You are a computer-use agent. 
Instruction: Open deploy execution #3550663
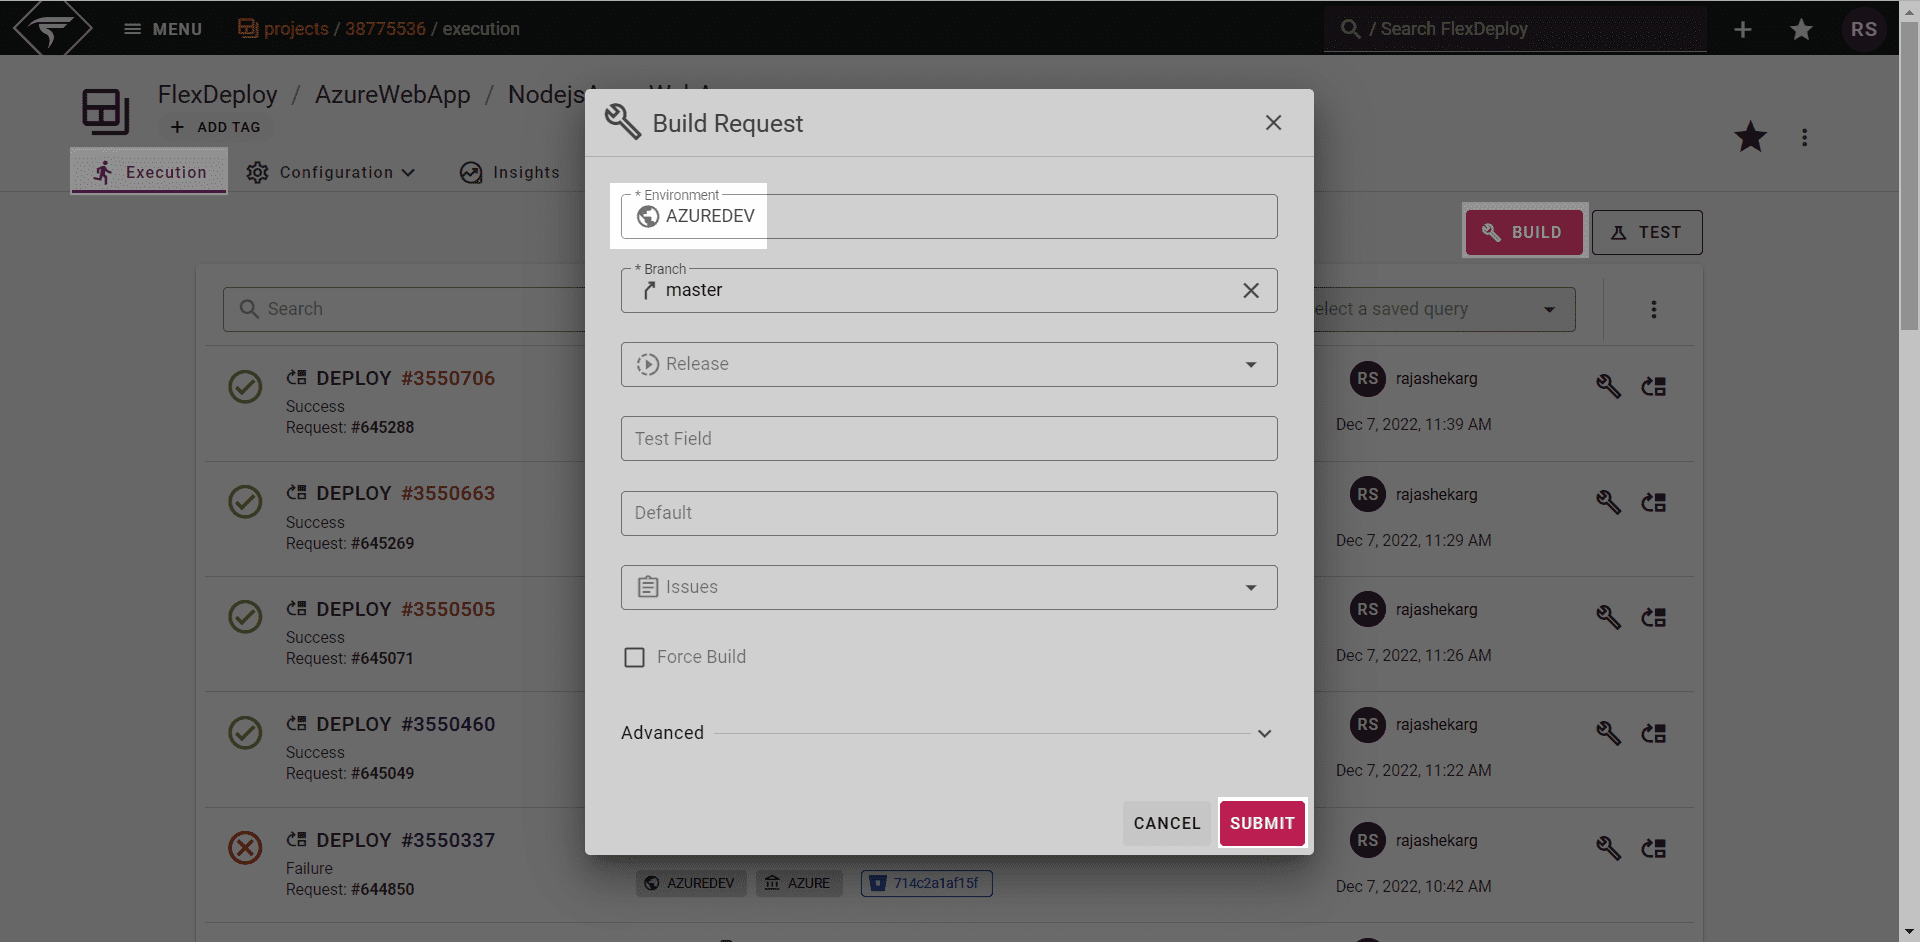[448, 493]
